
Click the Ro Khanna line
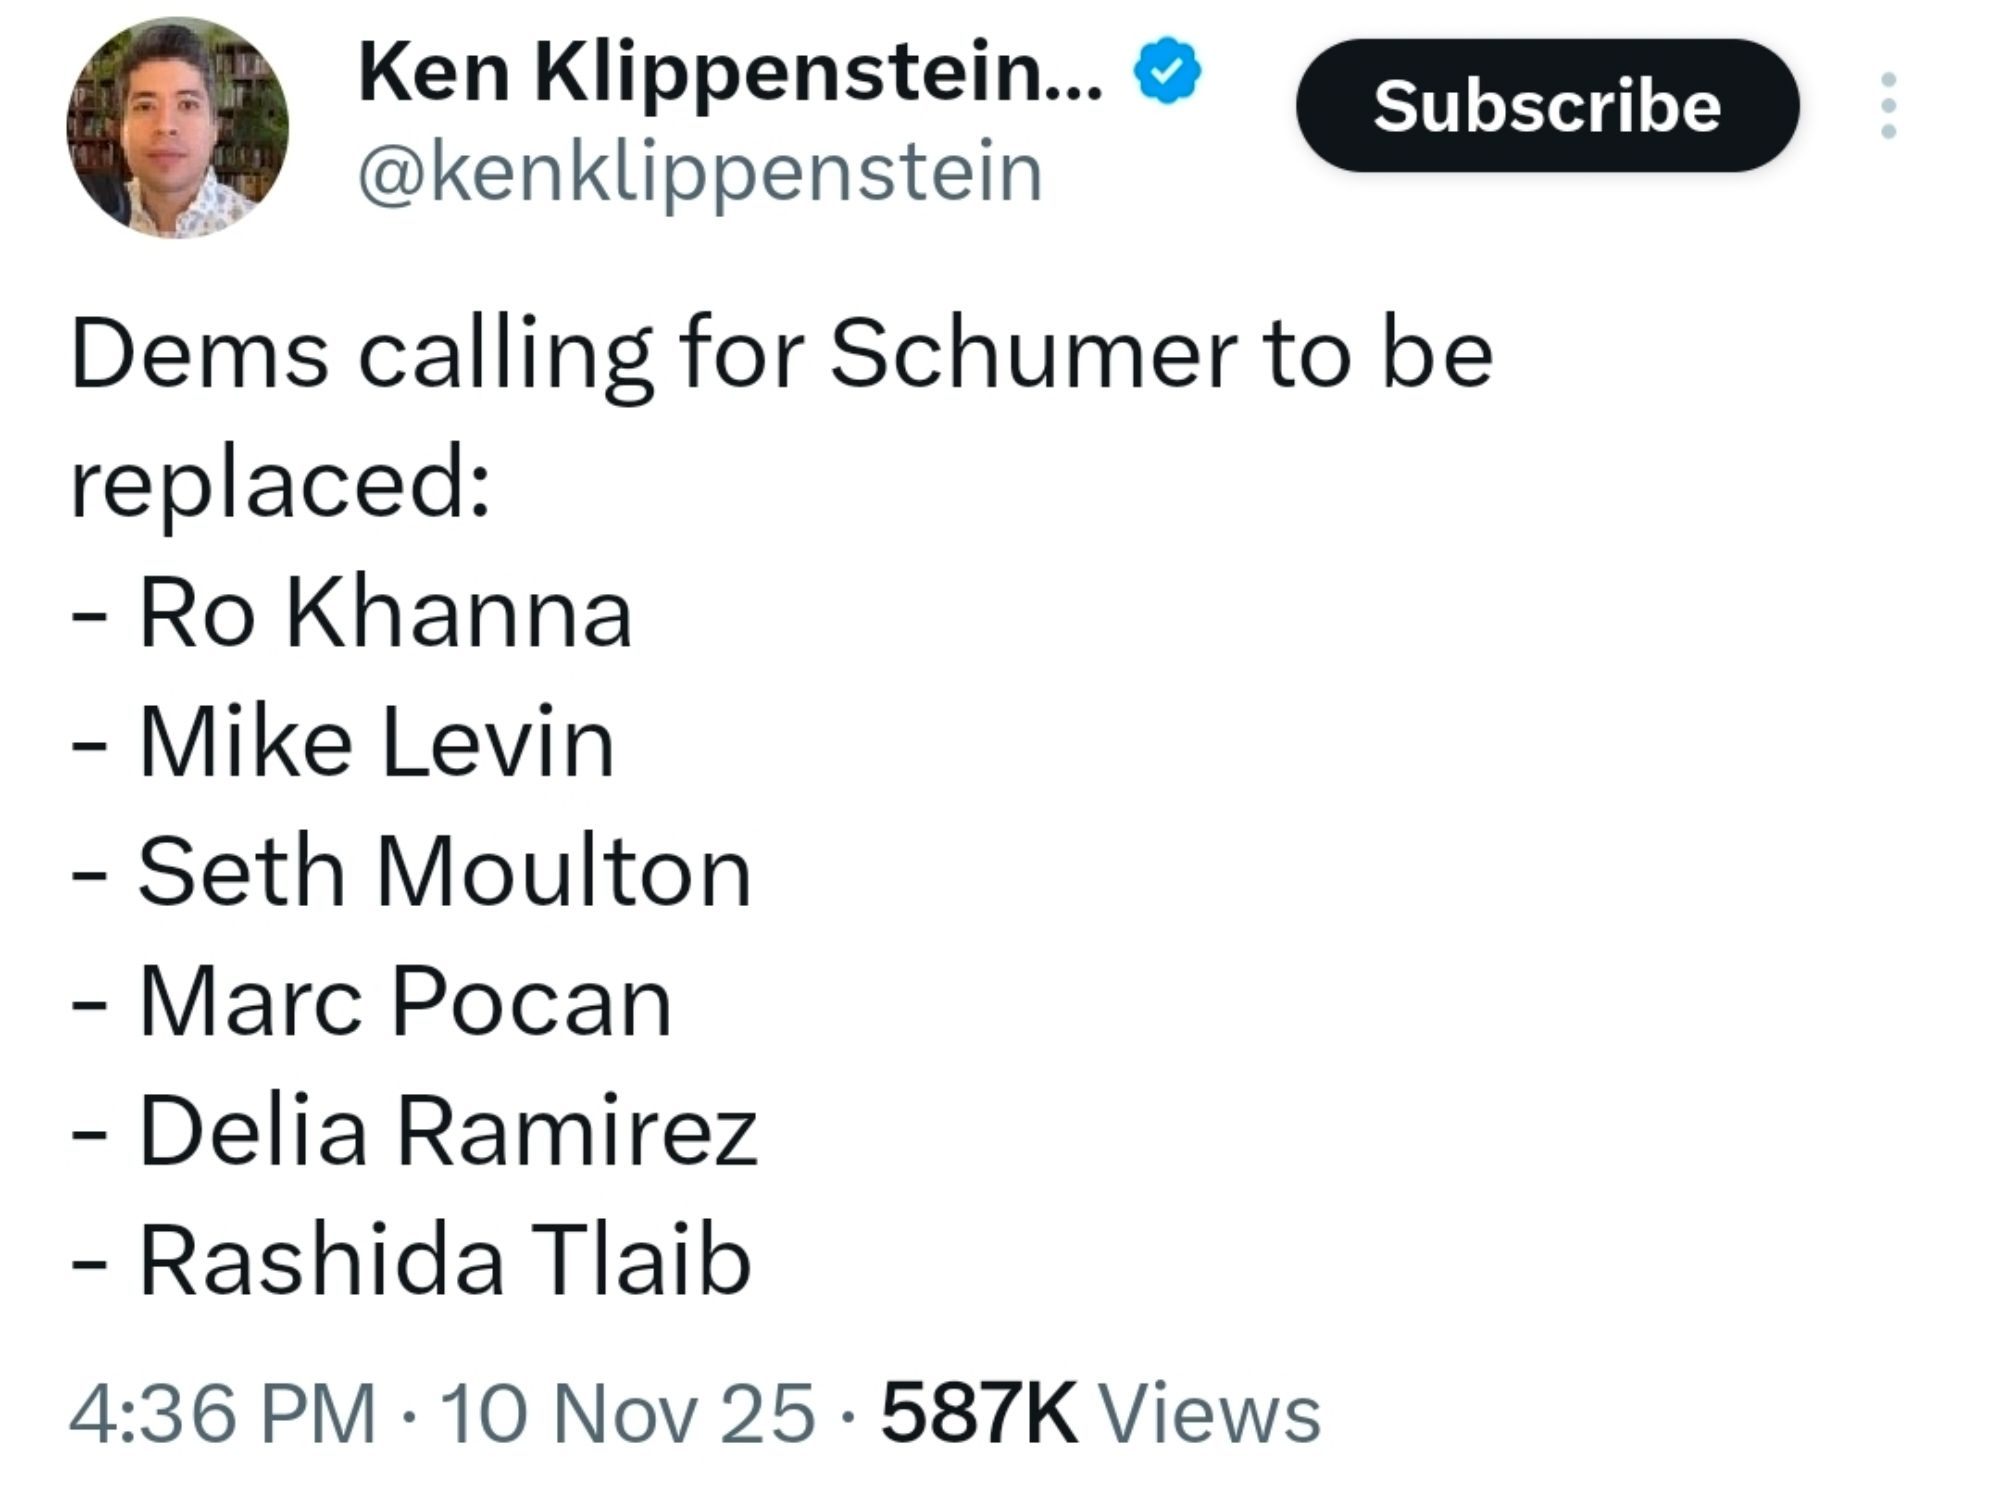point(385,613)
